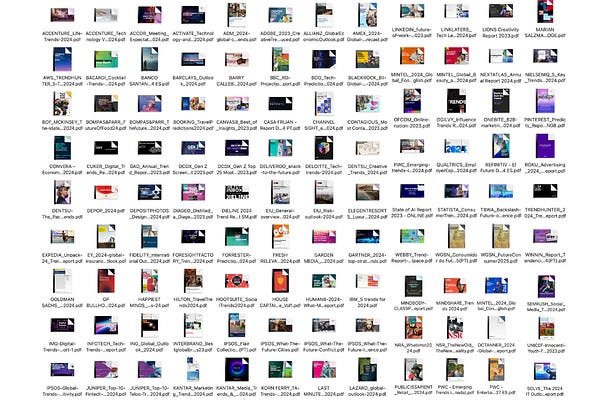Select the ADOBE 2023 Creative Trends PDF icon

coord(280,15)
